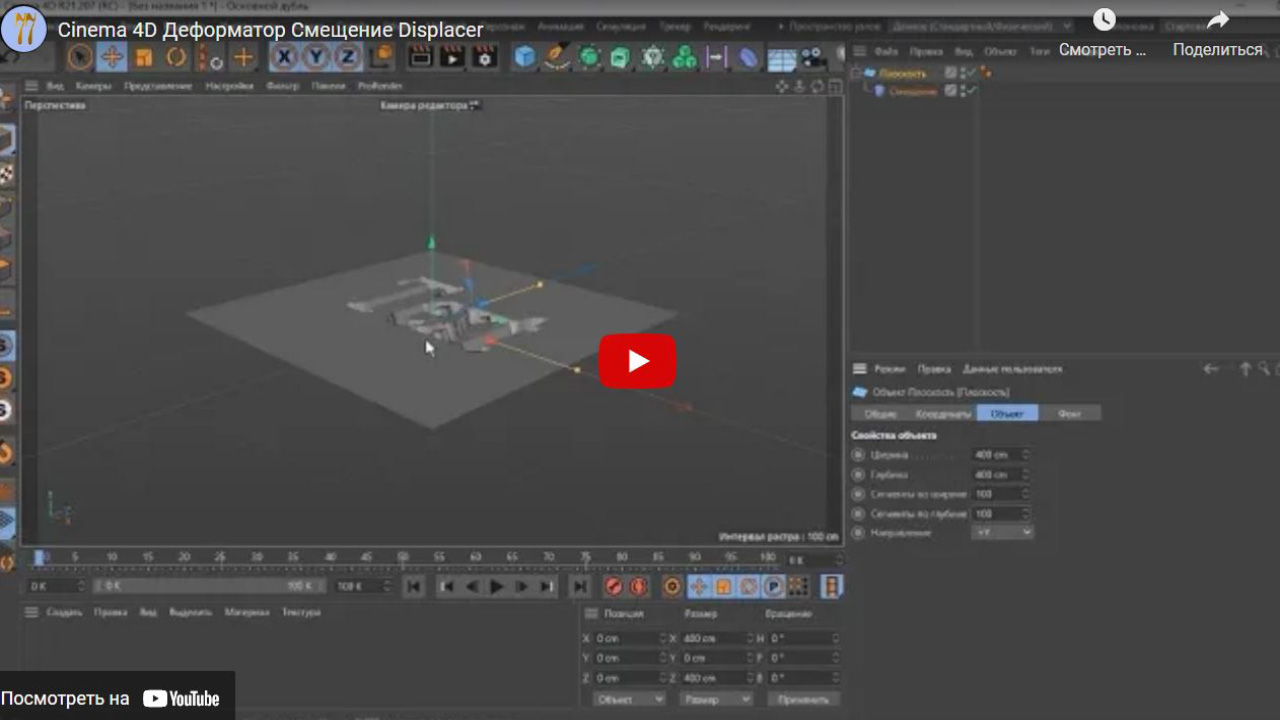Open the spline pen tool icon
Viewport: 1280px width, 720px height.
click(x=557, y=57)
